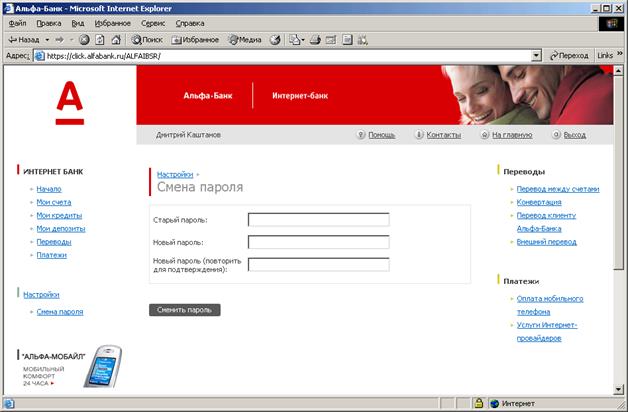Click the Home icon in toolbar

(x=116, y=40)
